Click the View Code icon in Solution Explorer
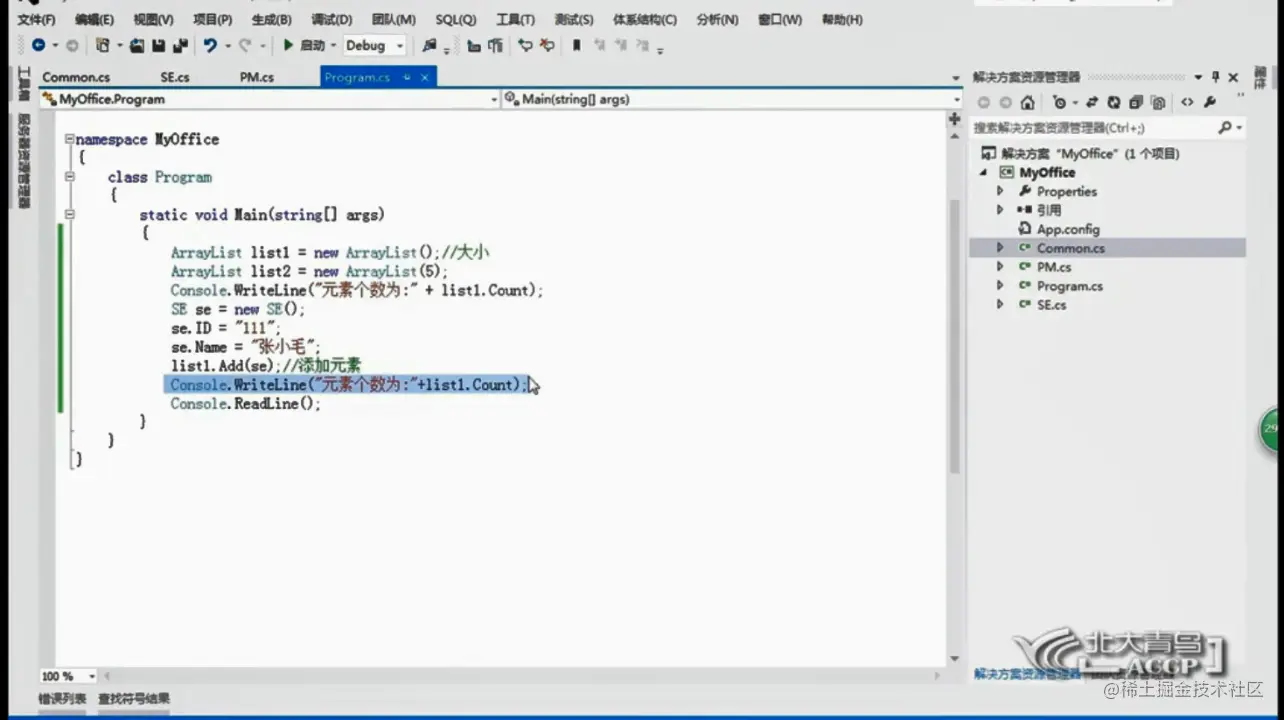Viewport: 1284px width, 720px height. (1187, 102)
